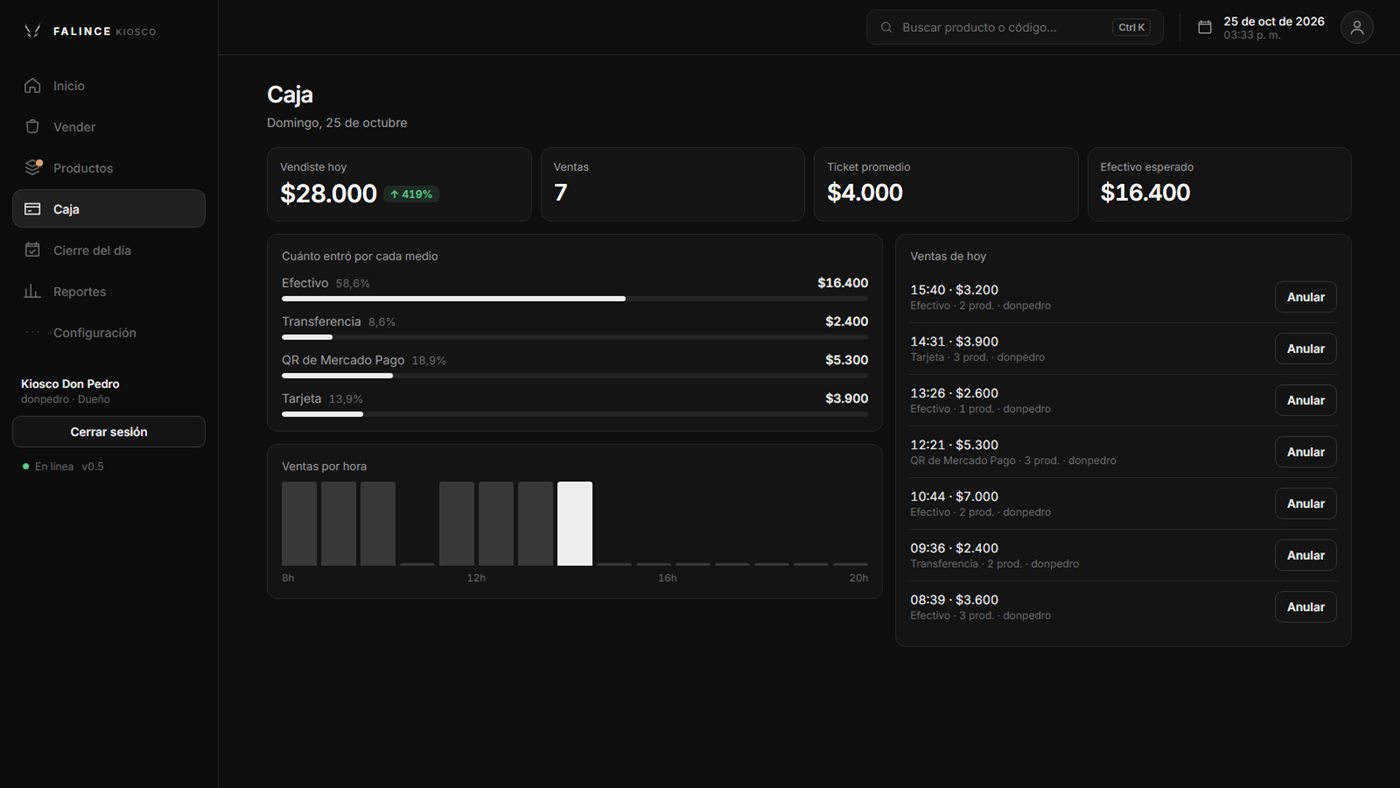This screenshot has height=788, width=1400.
Task: Click the Falince Kiosco logo icon
Action: [33, 31]
